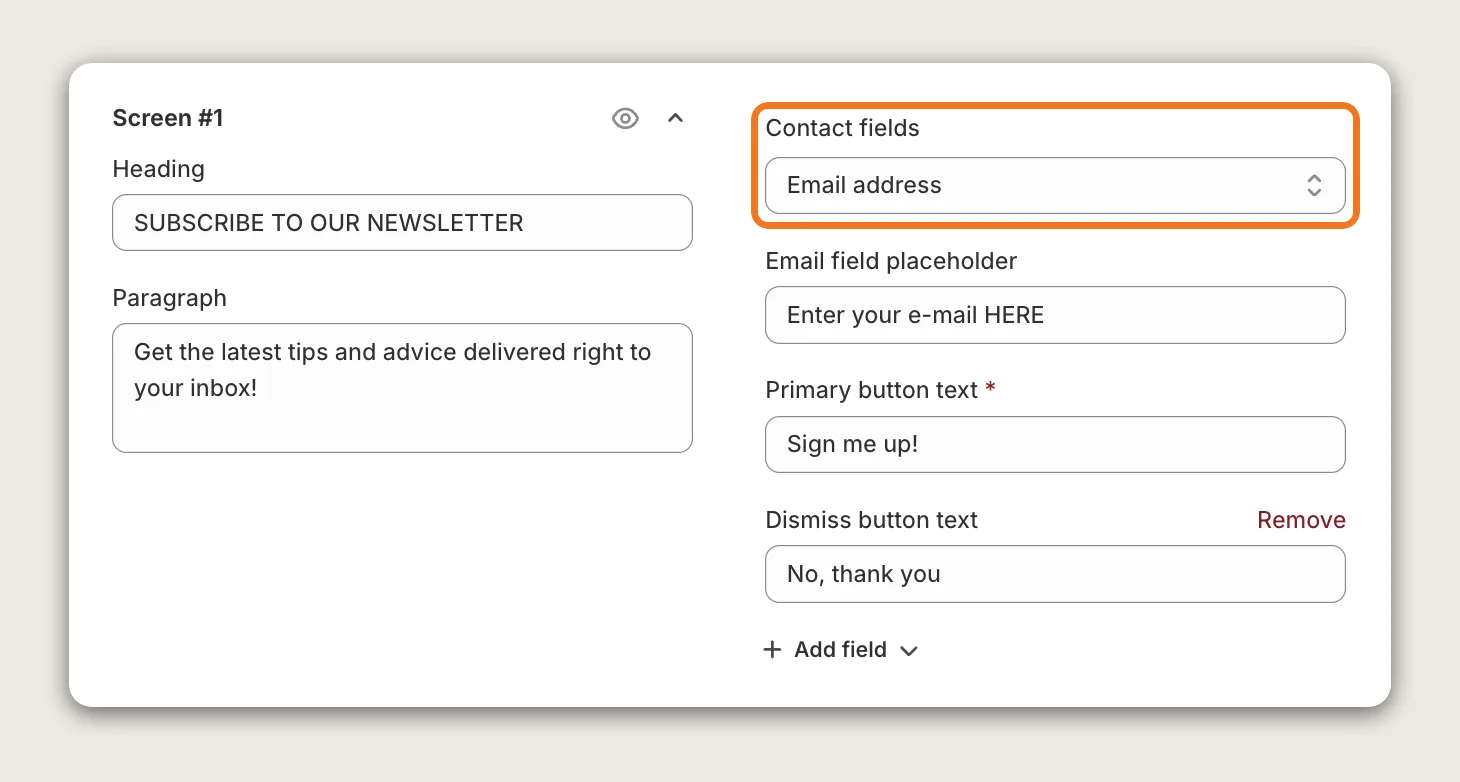Open the Add field menu
Image resolution: width=1460 pixels, height=782 pixels.
(840, 650)
